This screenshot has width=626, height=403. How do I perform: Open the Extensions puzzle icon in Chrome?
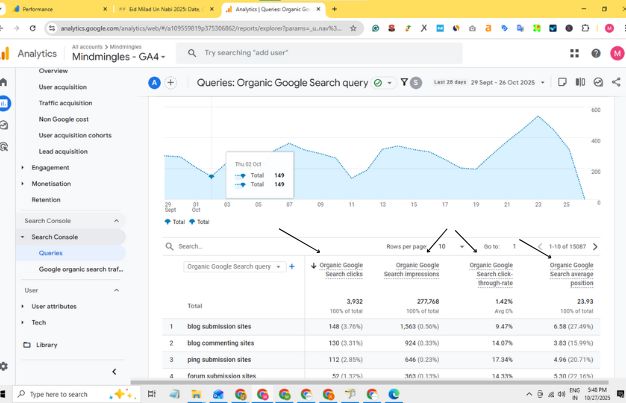[x=585, y=28]
